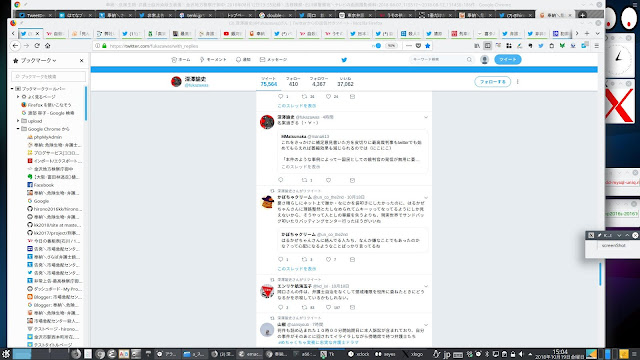Click the page zoom percentage badge in URL bar
The image size is (640, 360).
tap(391, 46)
